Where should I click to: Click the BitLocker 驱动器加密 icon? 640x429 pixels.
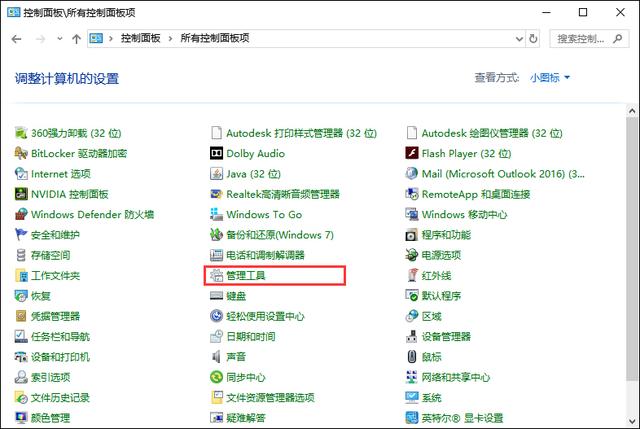coord(21,153)
